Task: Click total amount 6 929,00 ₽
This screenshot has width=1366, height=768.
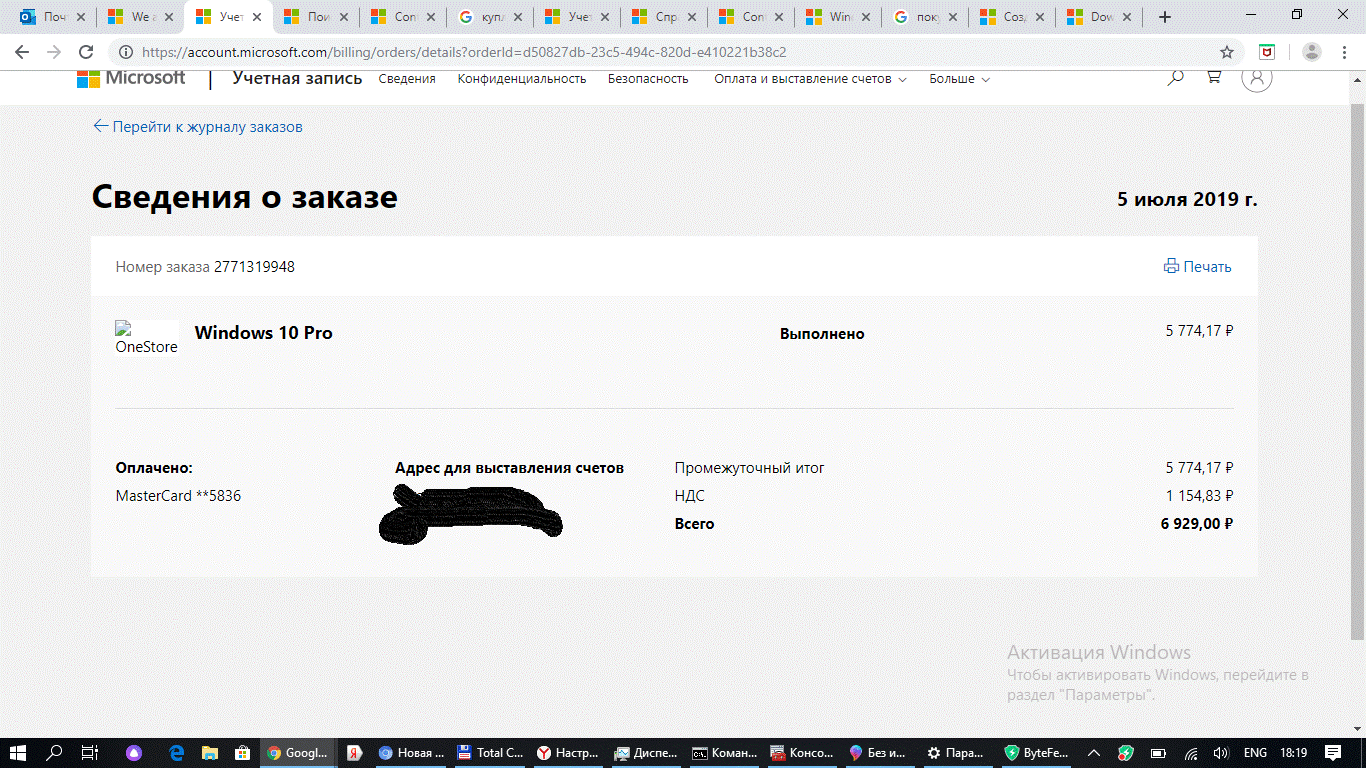Action: (x=1197, y=524)
